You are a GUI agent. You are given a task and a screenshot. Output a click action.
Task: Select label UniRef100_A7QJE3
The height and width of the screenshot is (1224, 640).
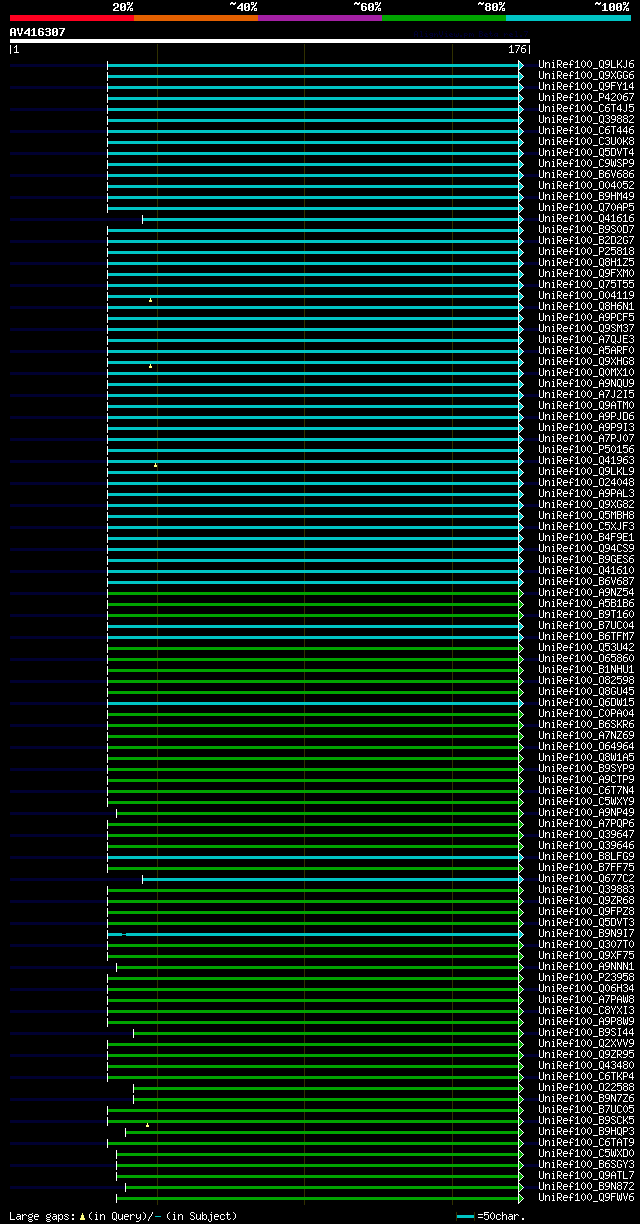point(586,339)
